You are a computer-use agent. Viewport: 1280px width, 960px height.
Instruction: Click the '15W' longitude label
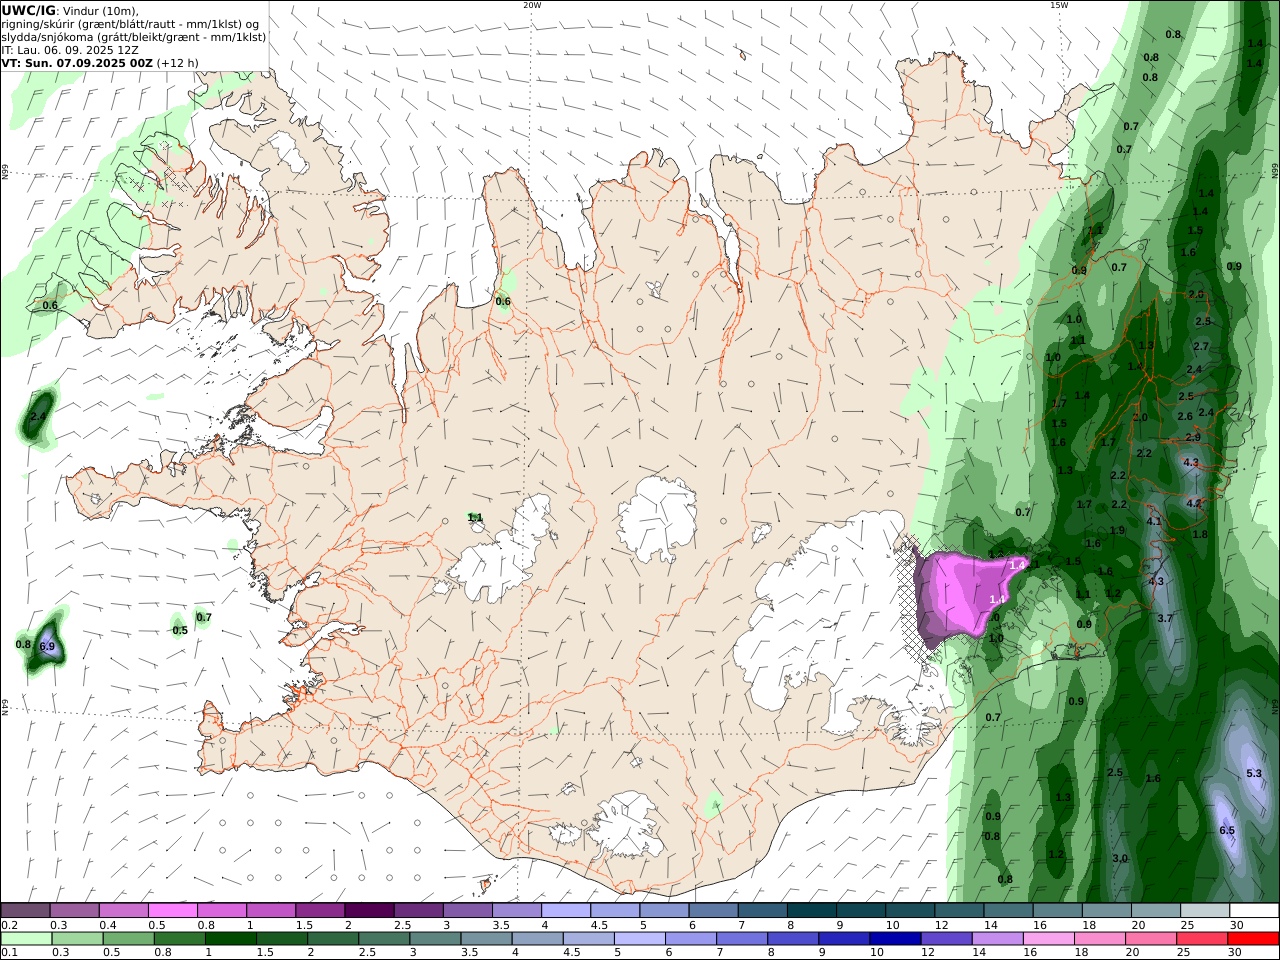point(1059,5)
